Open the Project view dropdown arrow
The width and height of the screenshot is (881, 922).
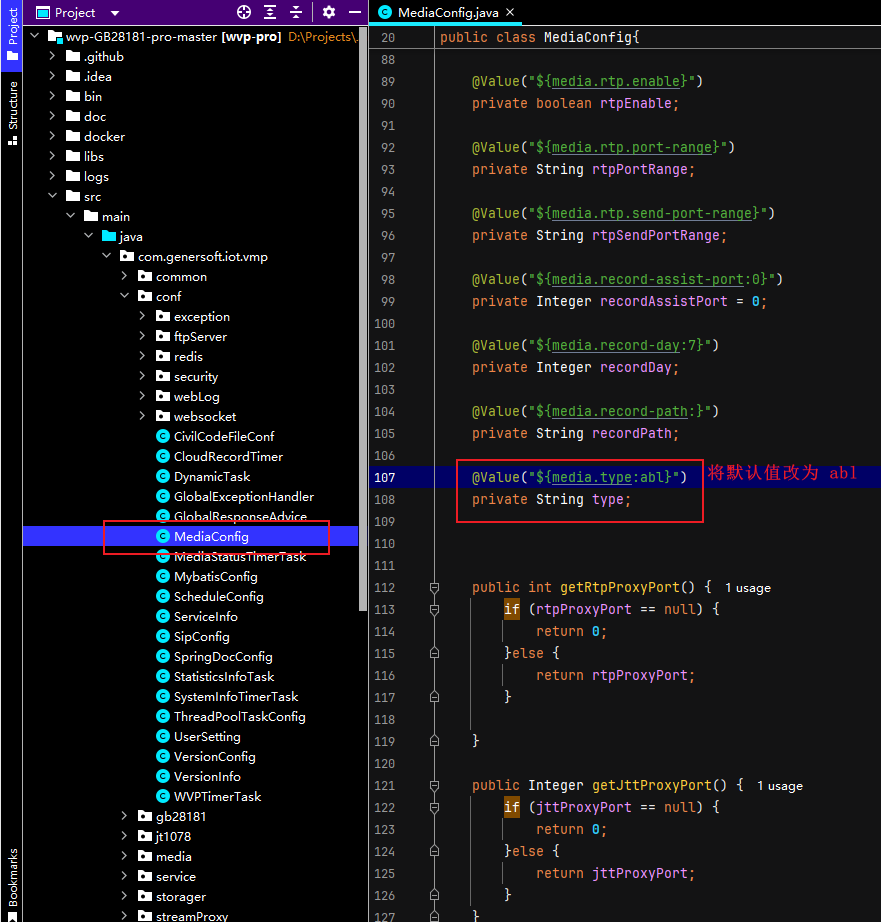point(115,13)
